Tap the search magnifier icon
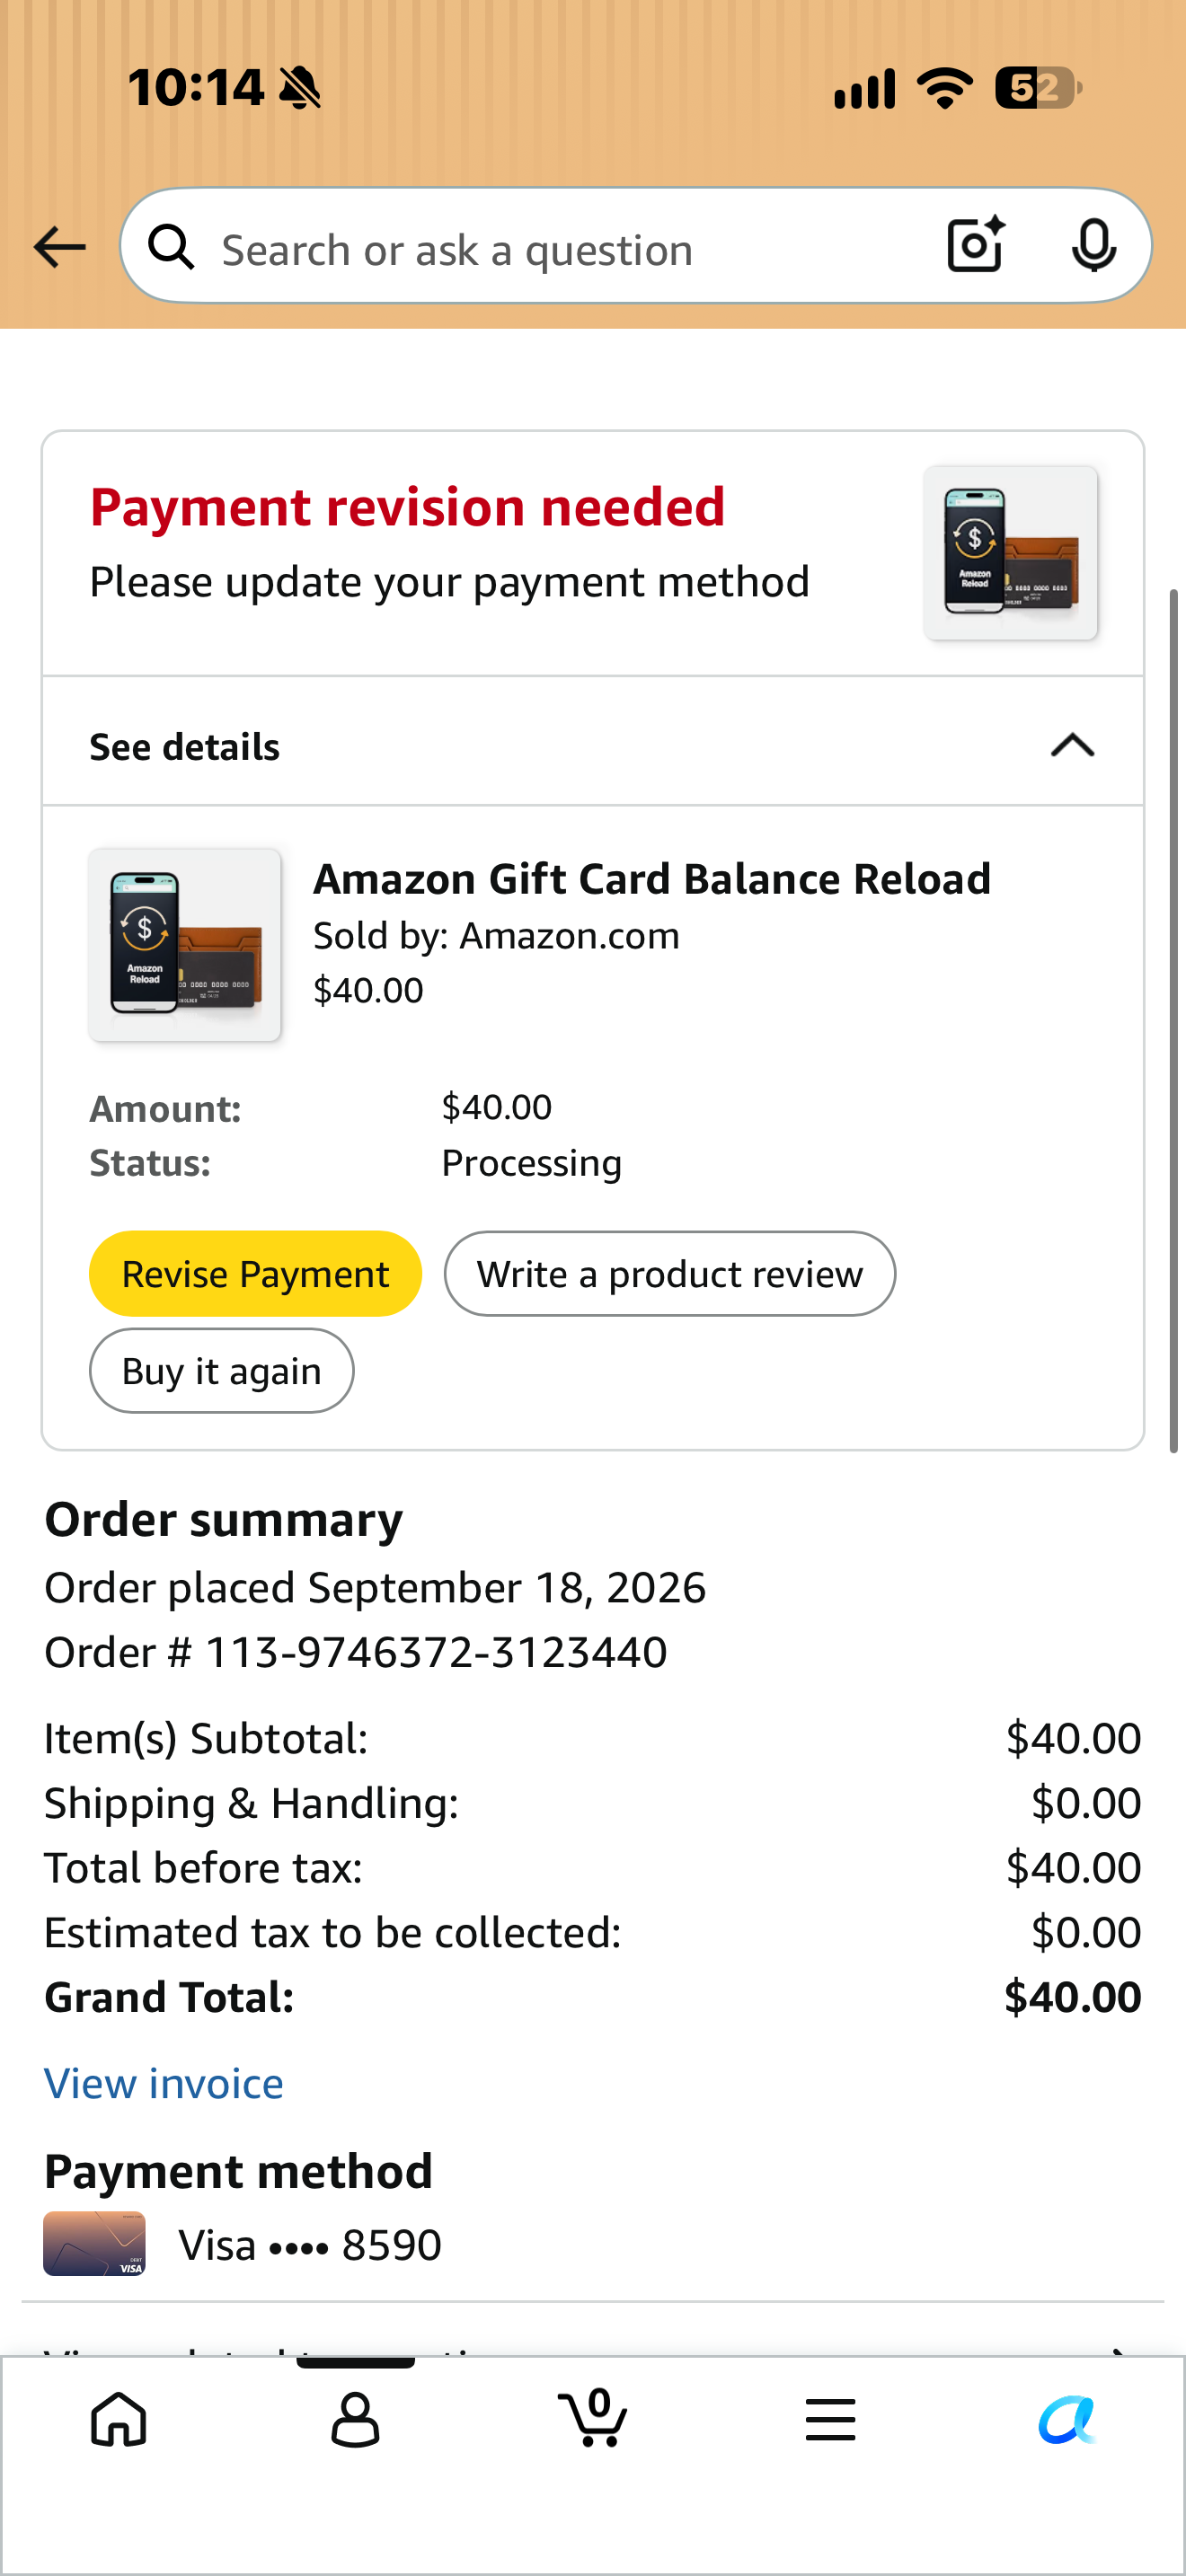 tap(172, 247)
